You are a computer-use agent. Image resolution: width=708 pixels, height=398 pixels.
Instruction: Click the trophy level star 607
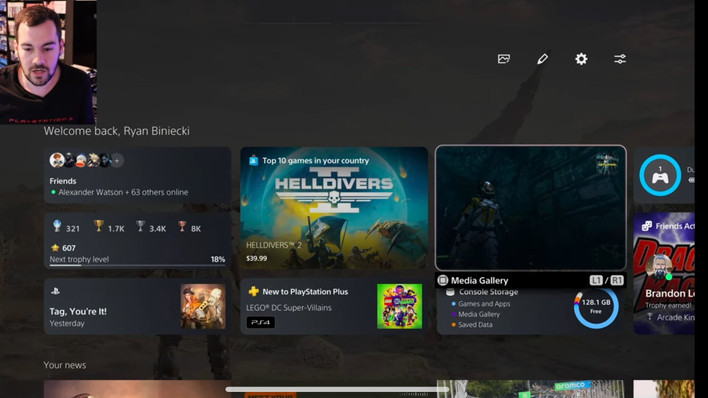pos(63,248)
